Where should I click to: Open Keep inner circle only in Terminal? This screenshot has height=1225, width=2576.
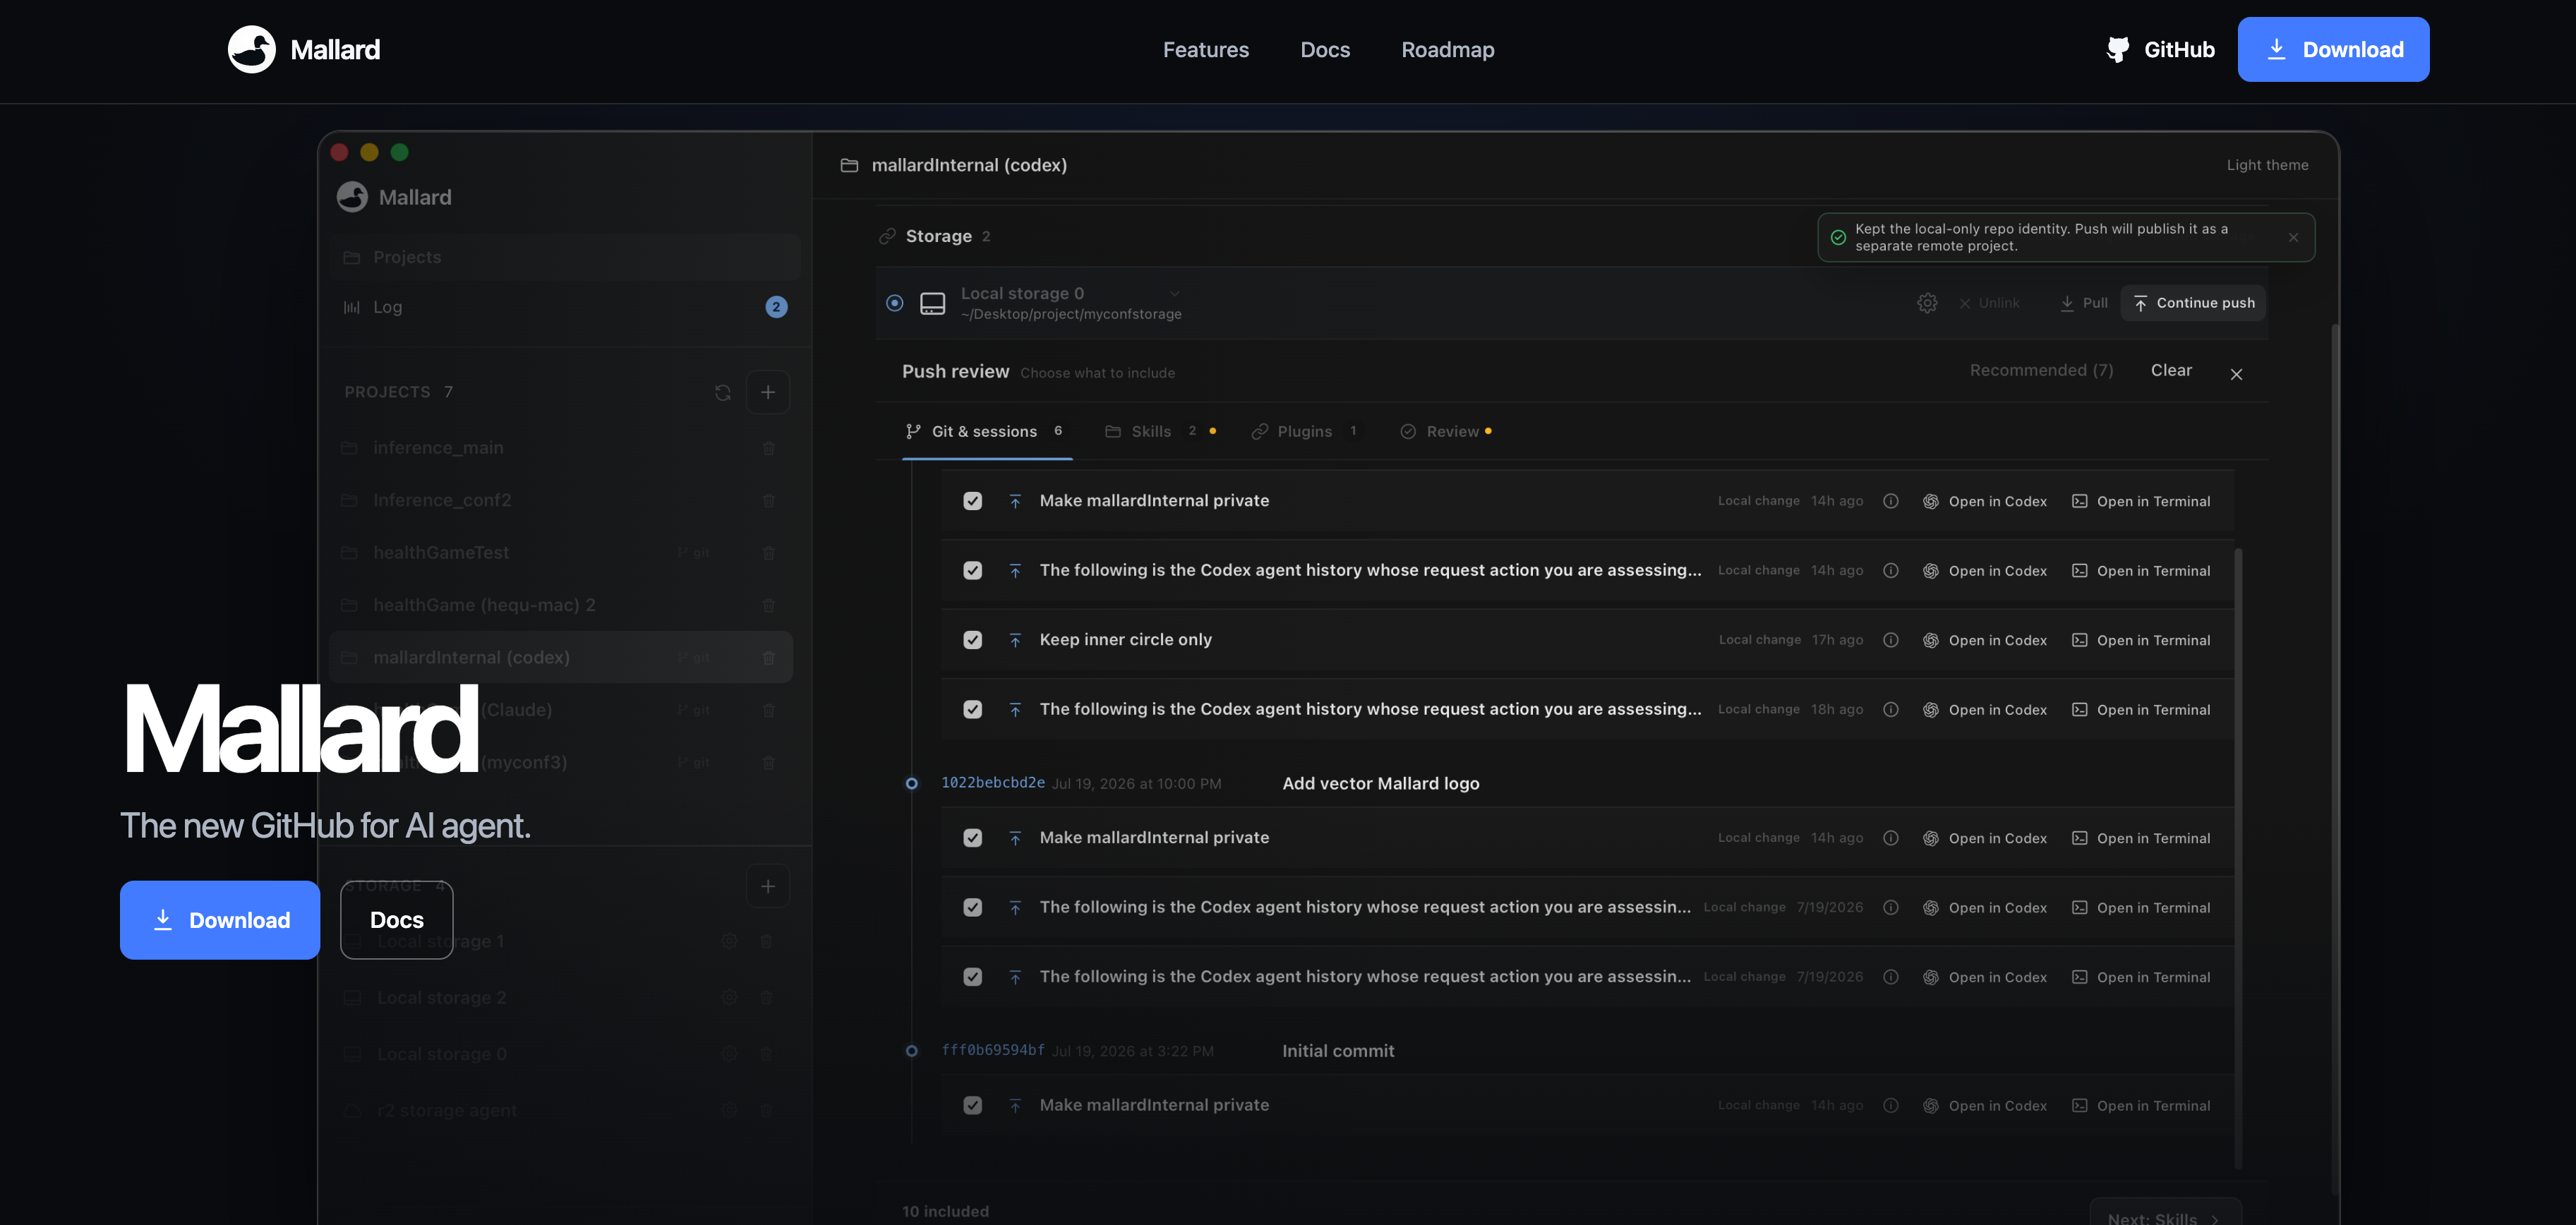[x=2141, y=640]
